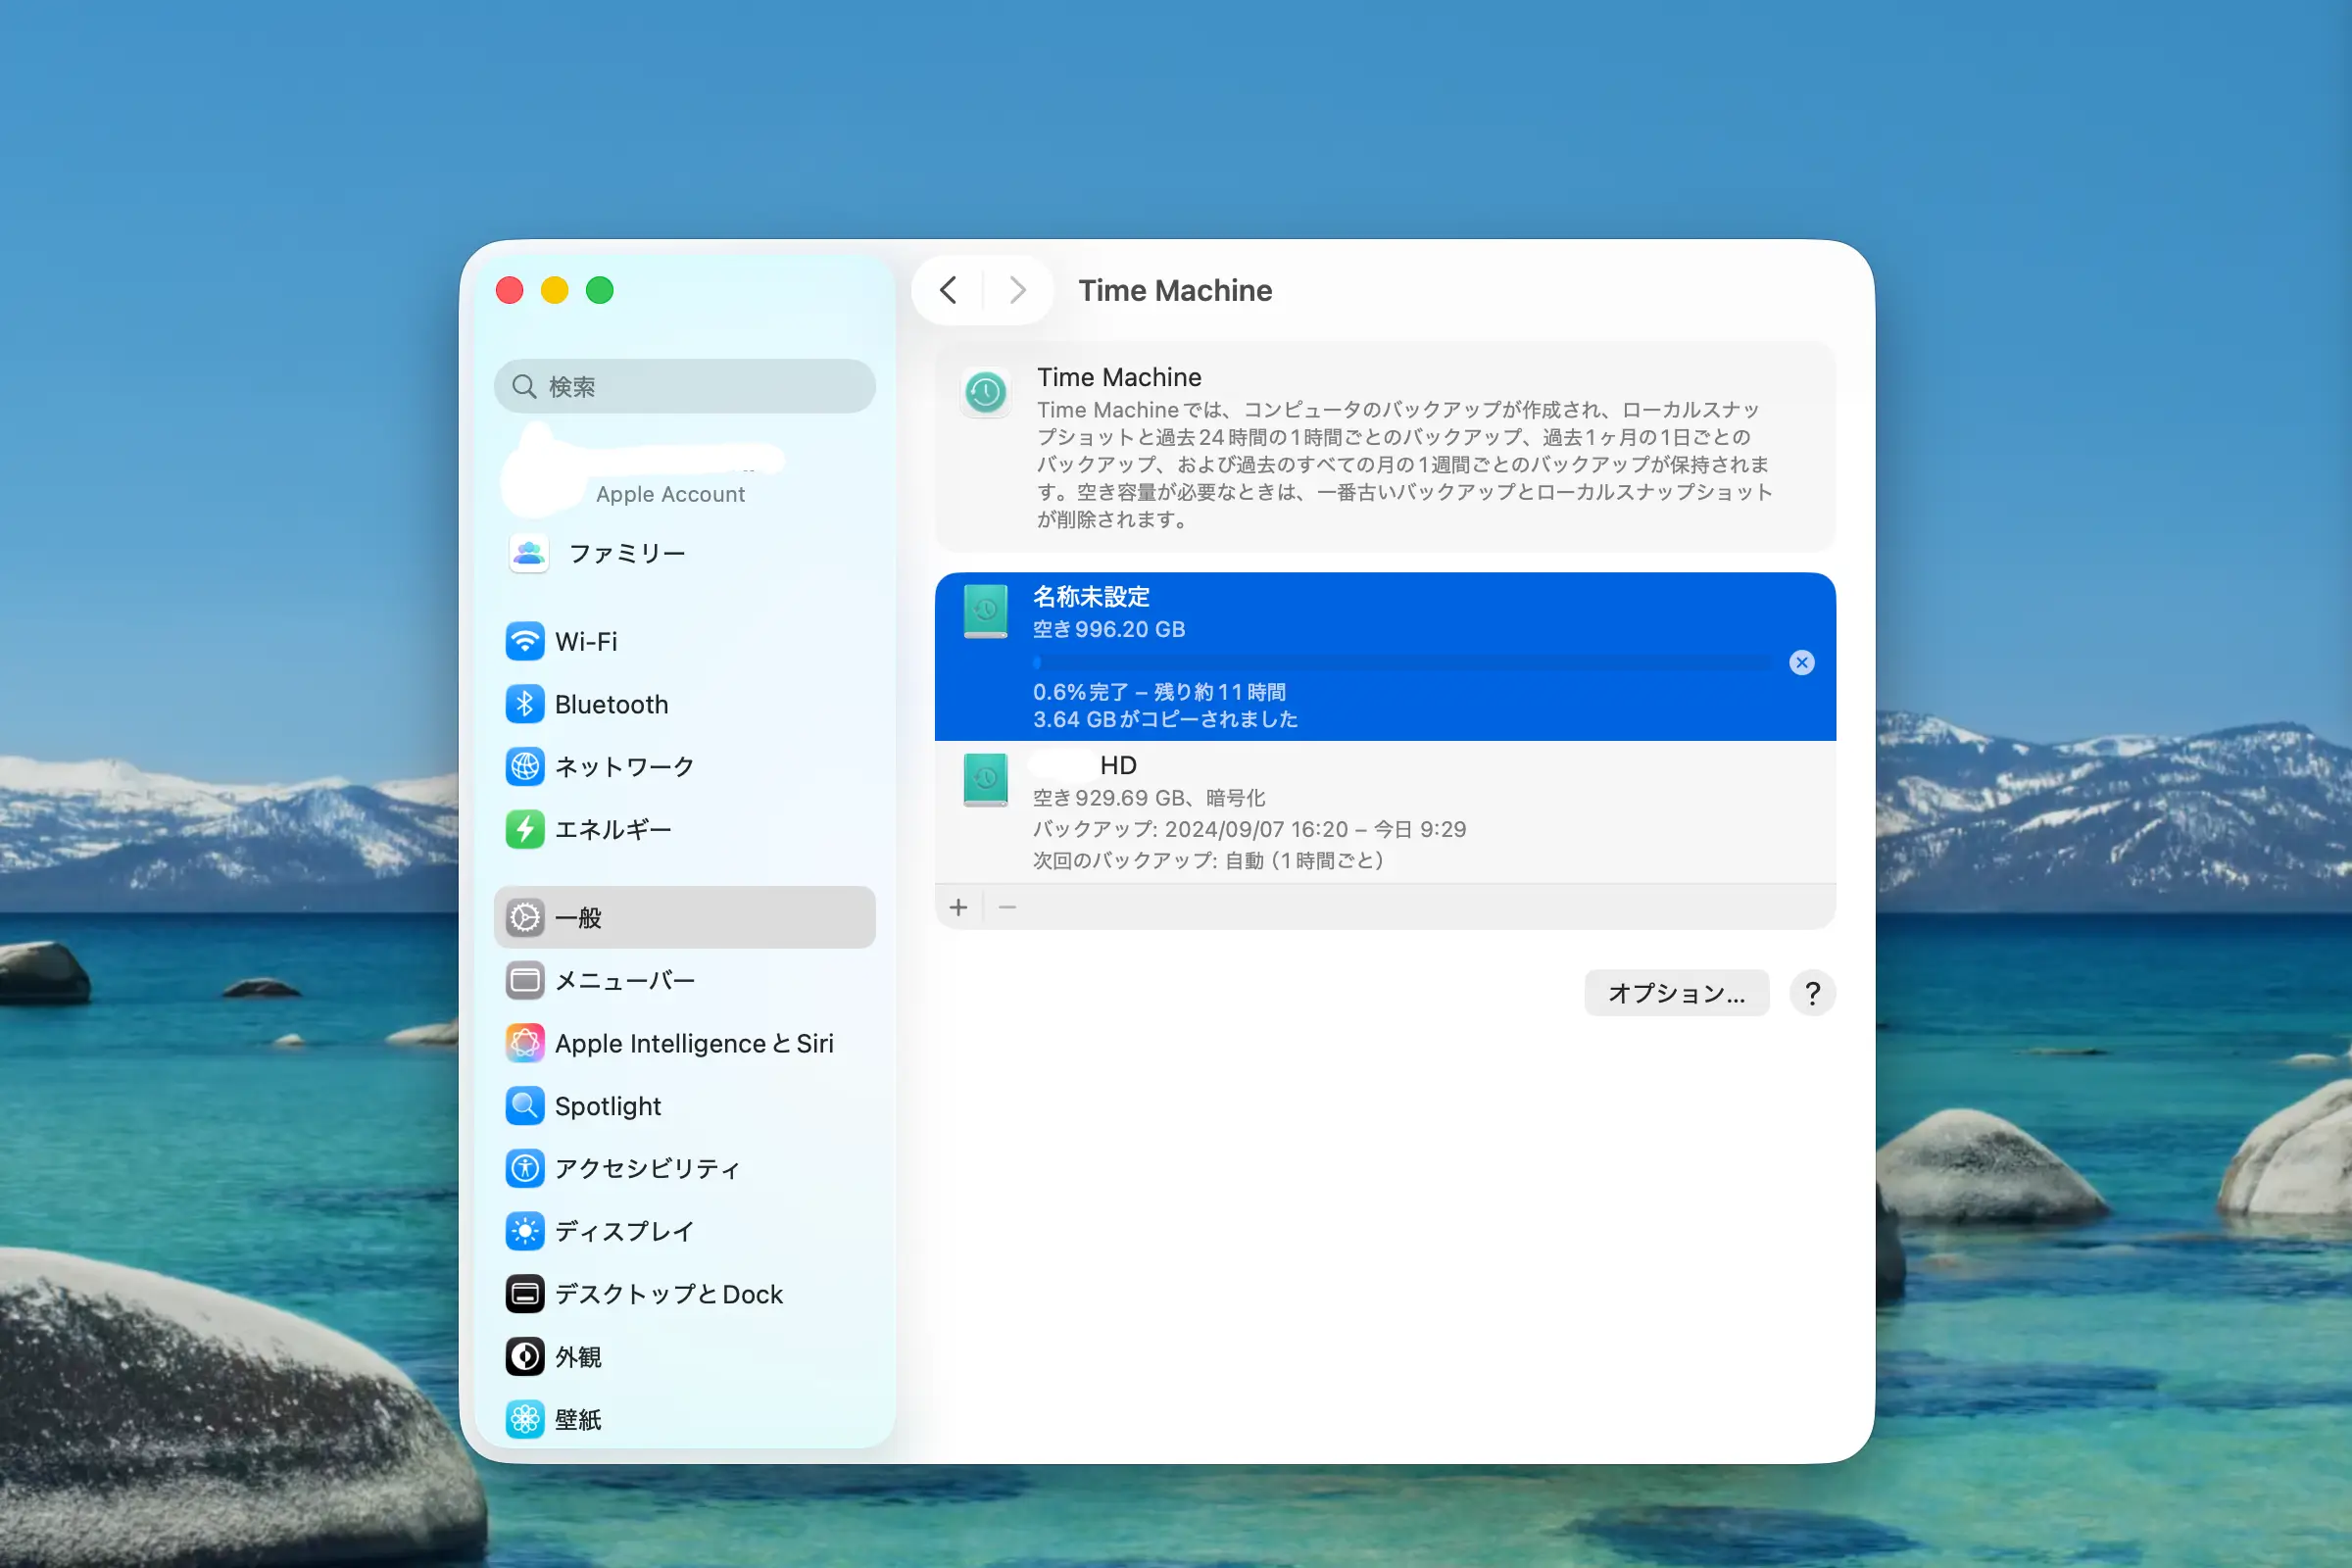
Task: Open the エネルギー energy settings
Action: click(612, 829)
